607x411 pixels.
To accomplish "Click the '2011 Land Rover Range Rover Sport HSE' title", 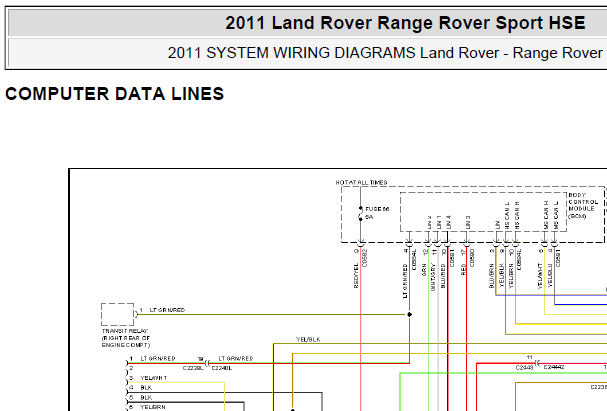I will pos(405,23).
